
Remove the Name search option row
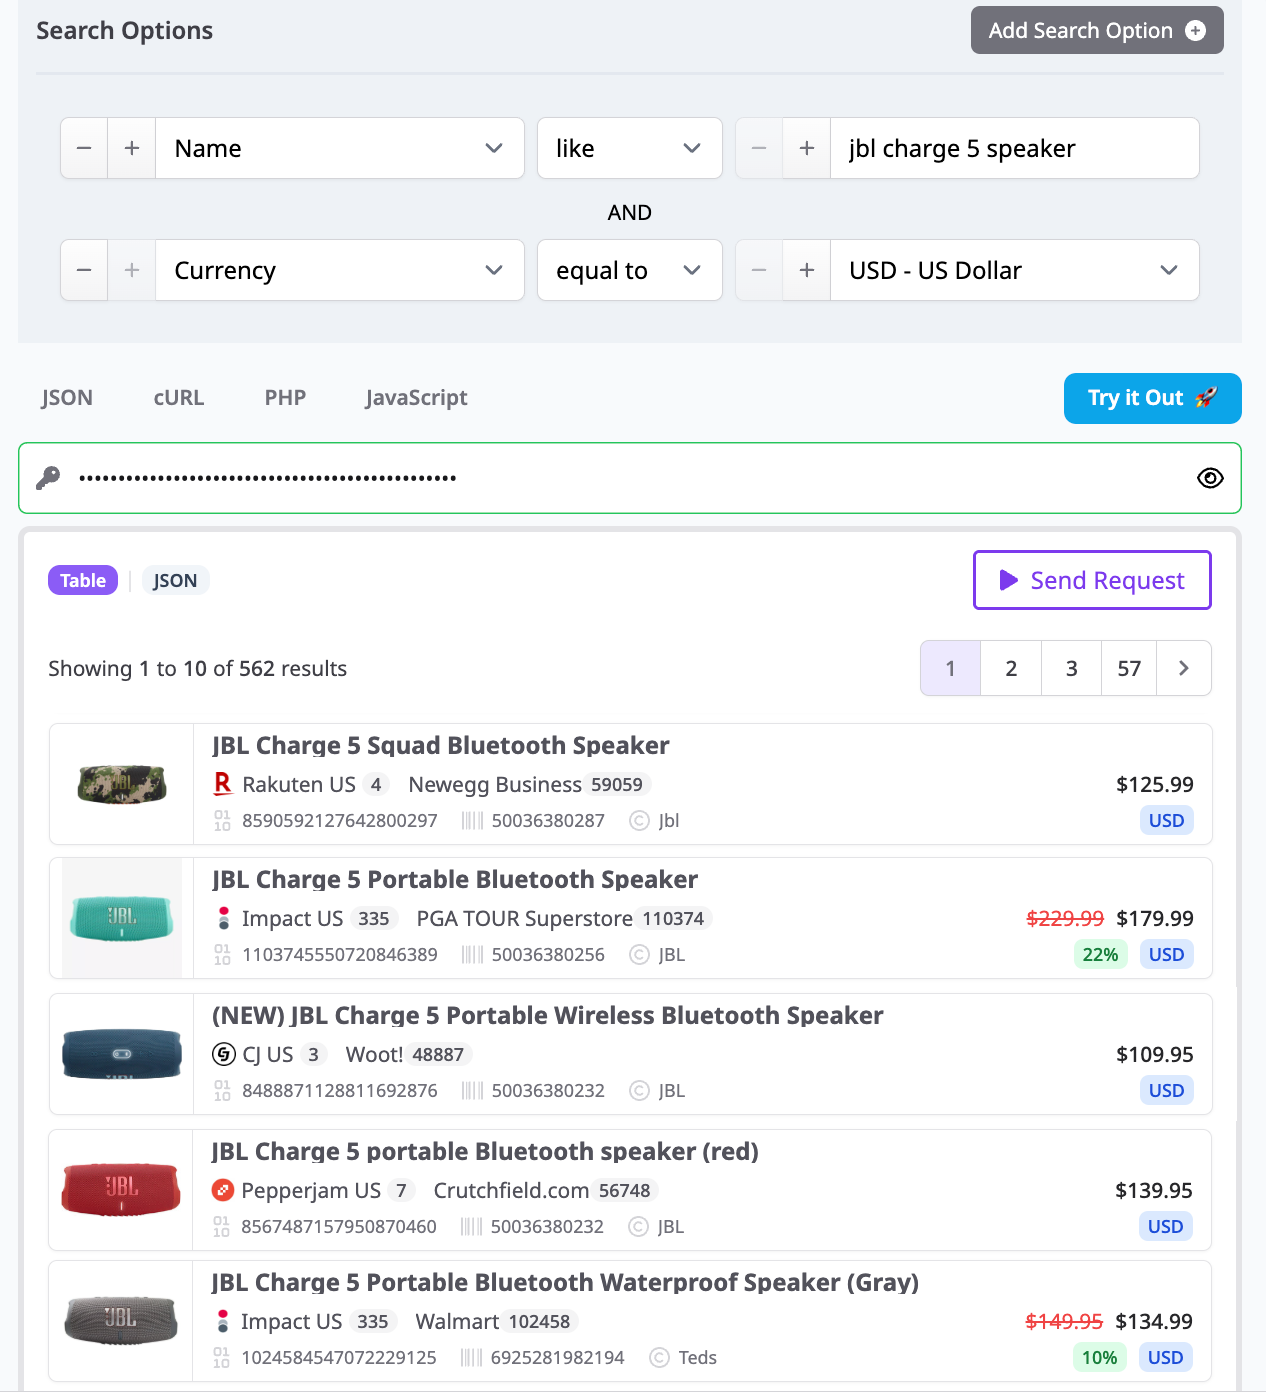[84, 148]
